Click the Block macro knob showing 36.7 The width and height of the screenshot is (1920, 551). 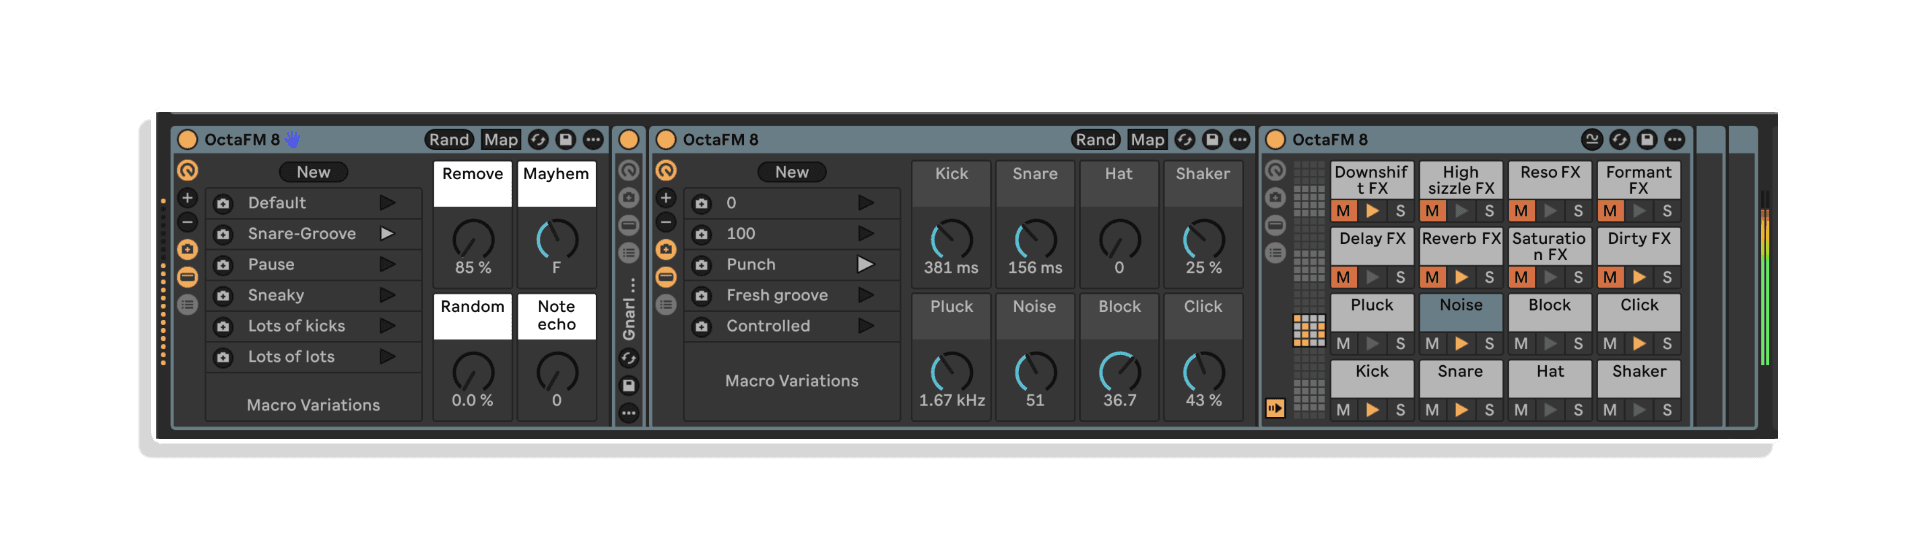point(1120,371)
